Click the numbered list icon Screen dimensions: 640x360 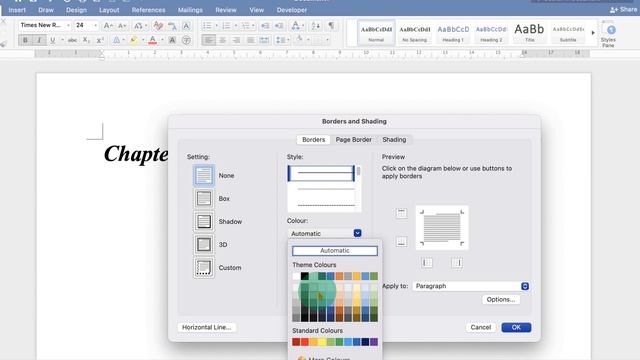coord(227,26)
